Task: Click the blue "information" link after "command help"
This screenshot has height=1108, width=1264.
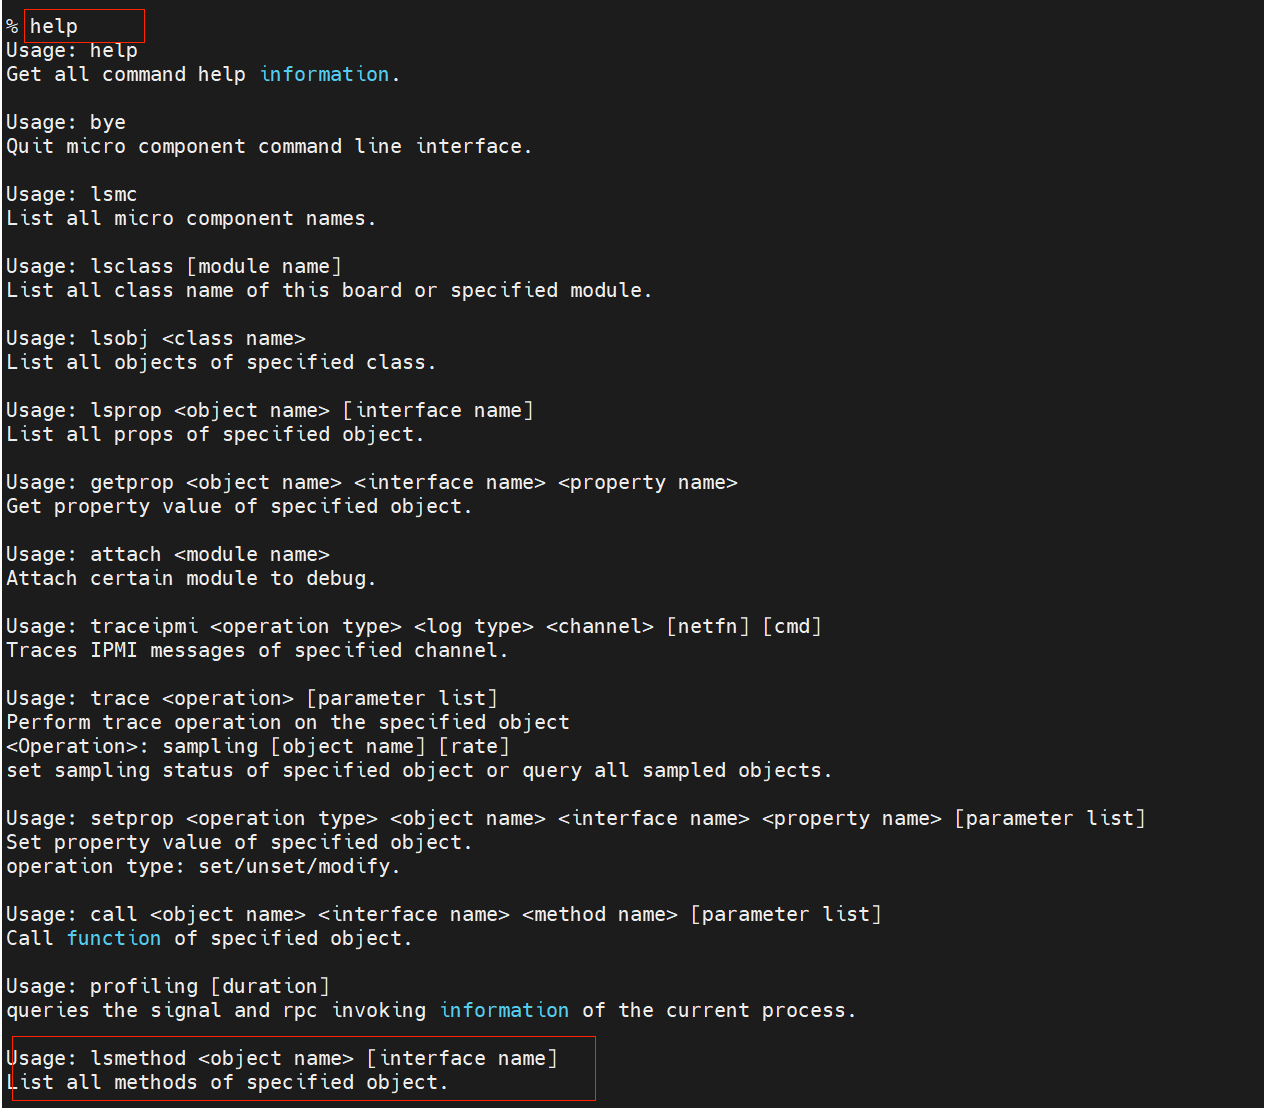Action: (x=324, y=75)
